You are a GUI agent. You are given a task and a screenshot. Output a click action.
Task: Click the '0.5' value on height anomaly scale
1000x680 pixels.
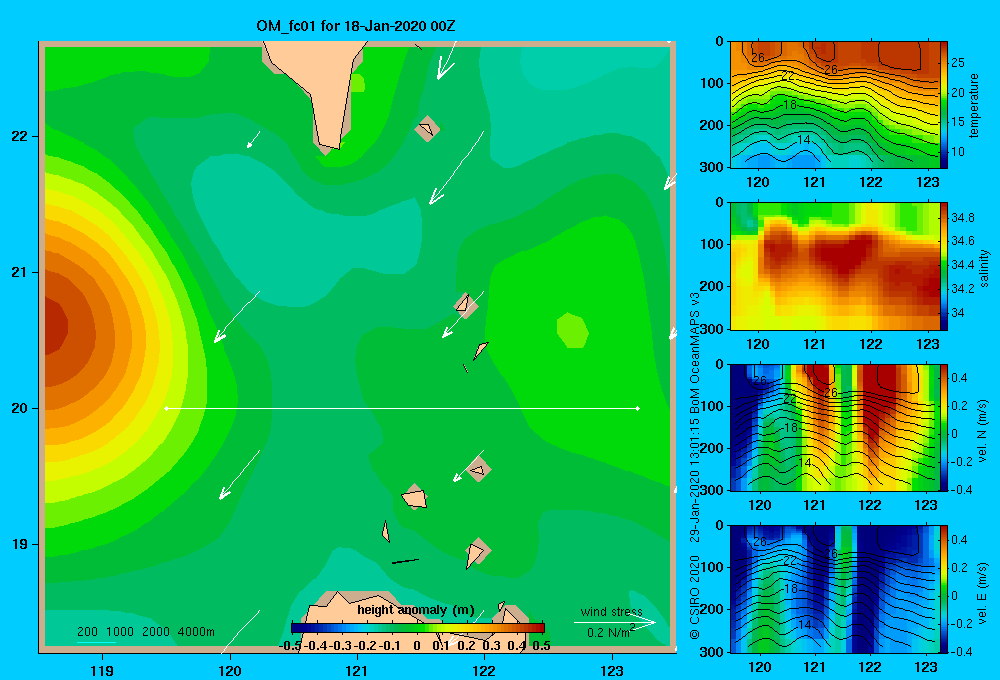(541, 646)
